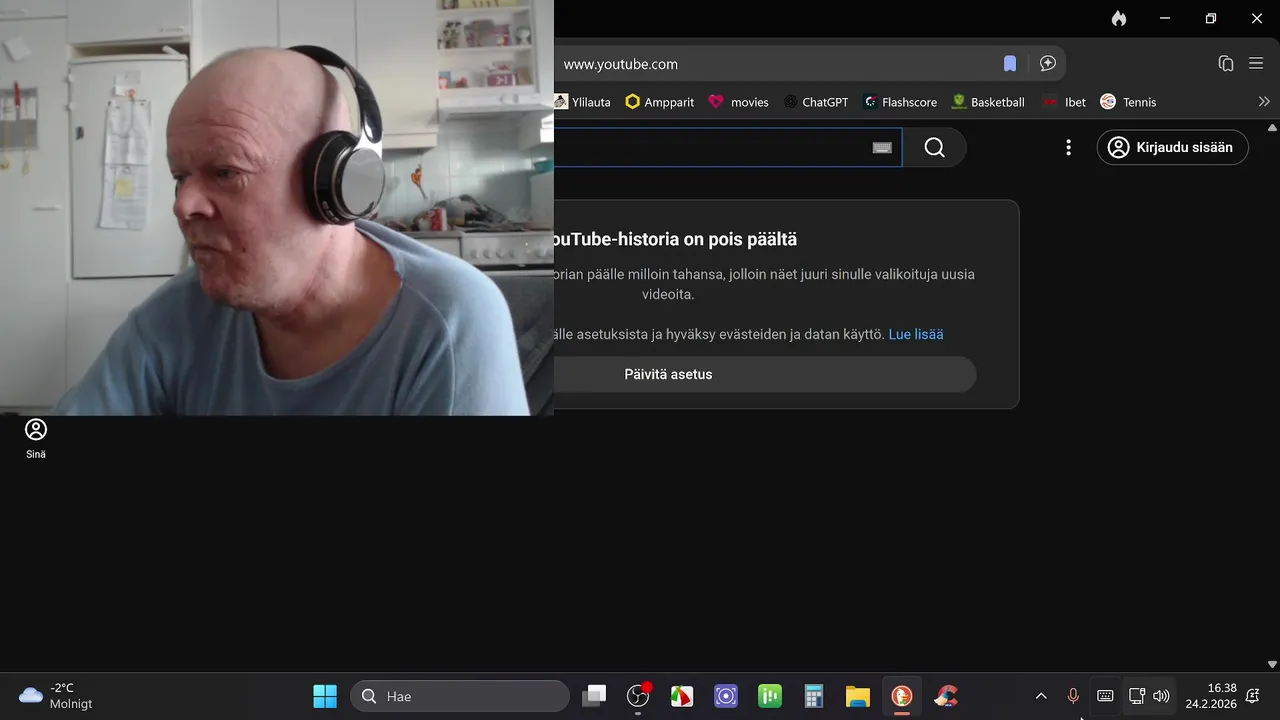The image size is (1280, 720).
Task: Click the bookmark icon in address bar
Action: pos(1010,64)
